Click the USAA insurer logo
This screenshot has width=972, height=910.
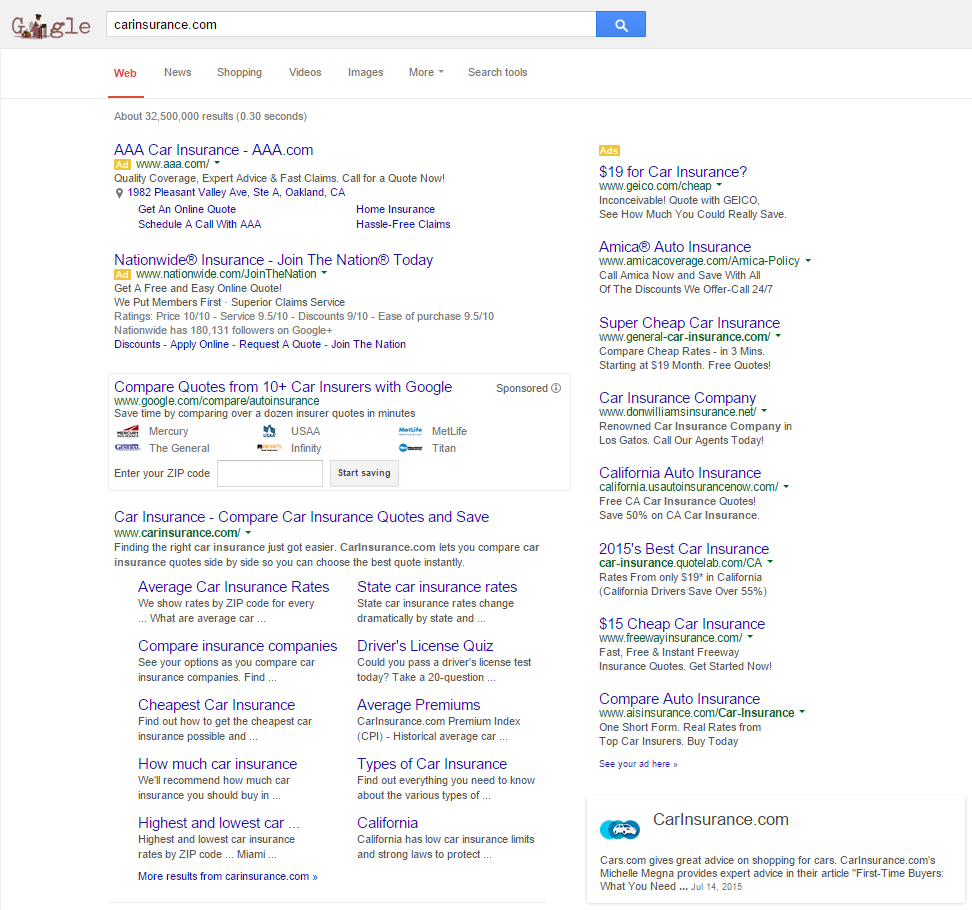tap(269, 431)
